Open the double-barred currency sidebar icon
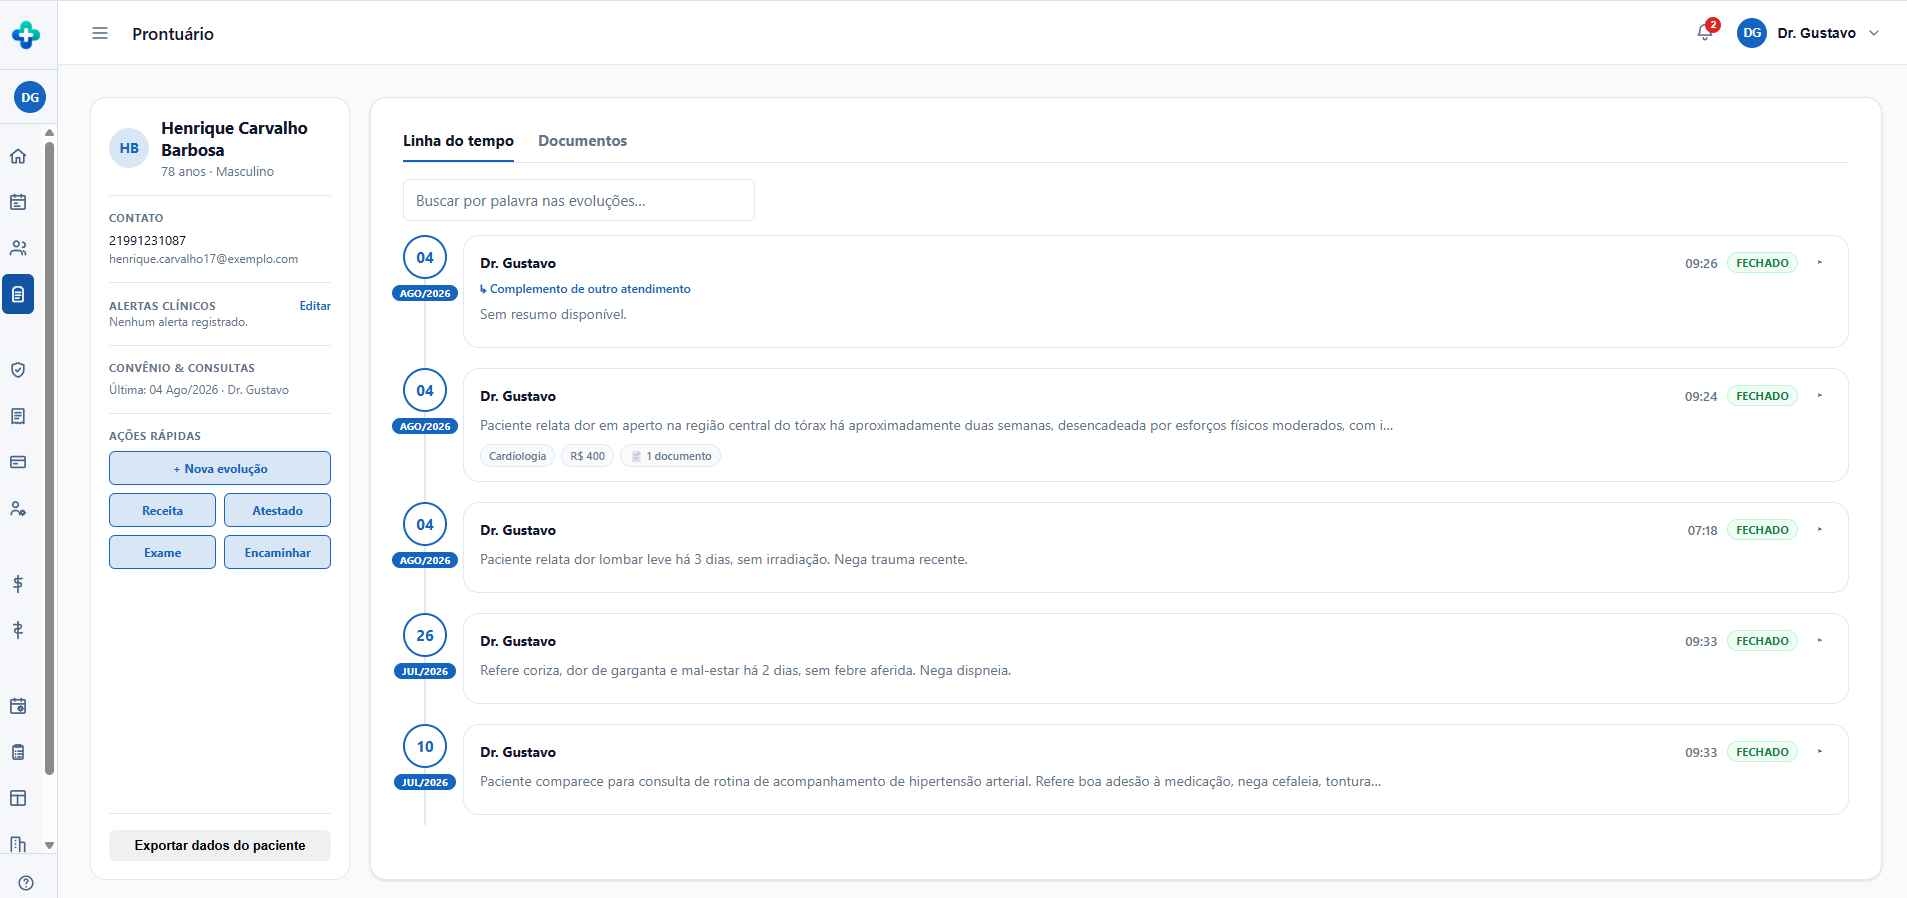 [18, 630]
